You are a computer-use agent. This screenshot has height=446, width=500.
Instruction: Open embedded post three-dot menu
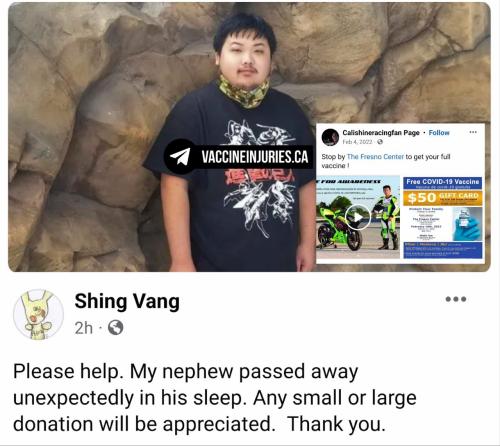[x=473, y=132]
